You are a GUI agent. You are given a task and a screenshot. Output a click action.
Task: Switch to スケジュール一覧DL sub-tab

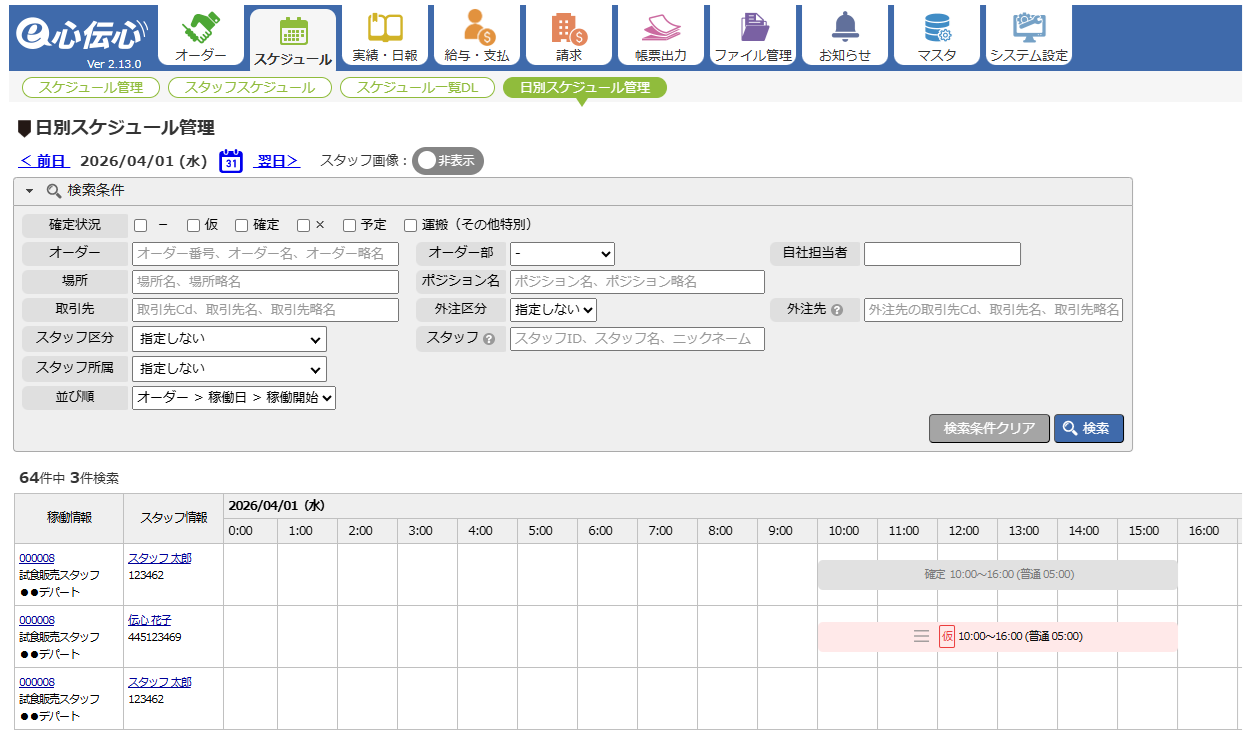418,87
